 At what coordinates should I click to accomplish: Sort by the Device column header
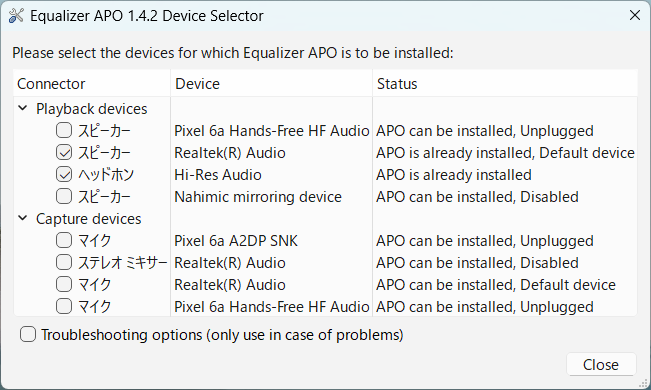(x=272, y=83)
